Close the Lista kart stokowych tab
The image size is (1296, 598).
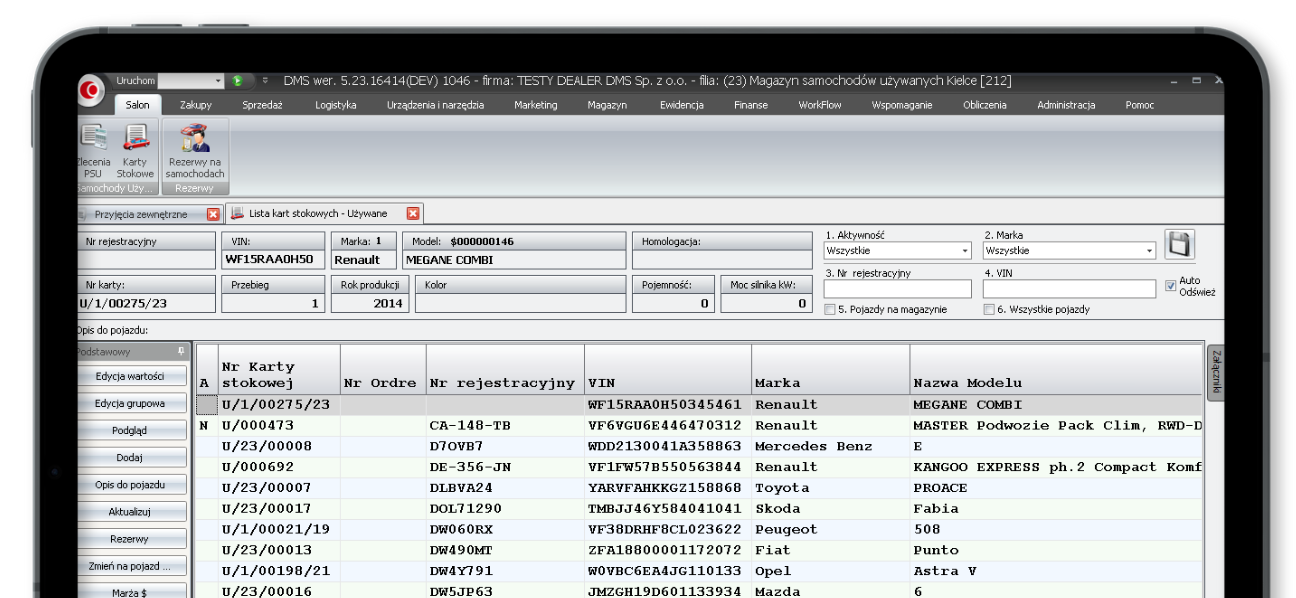click(413, 213)
